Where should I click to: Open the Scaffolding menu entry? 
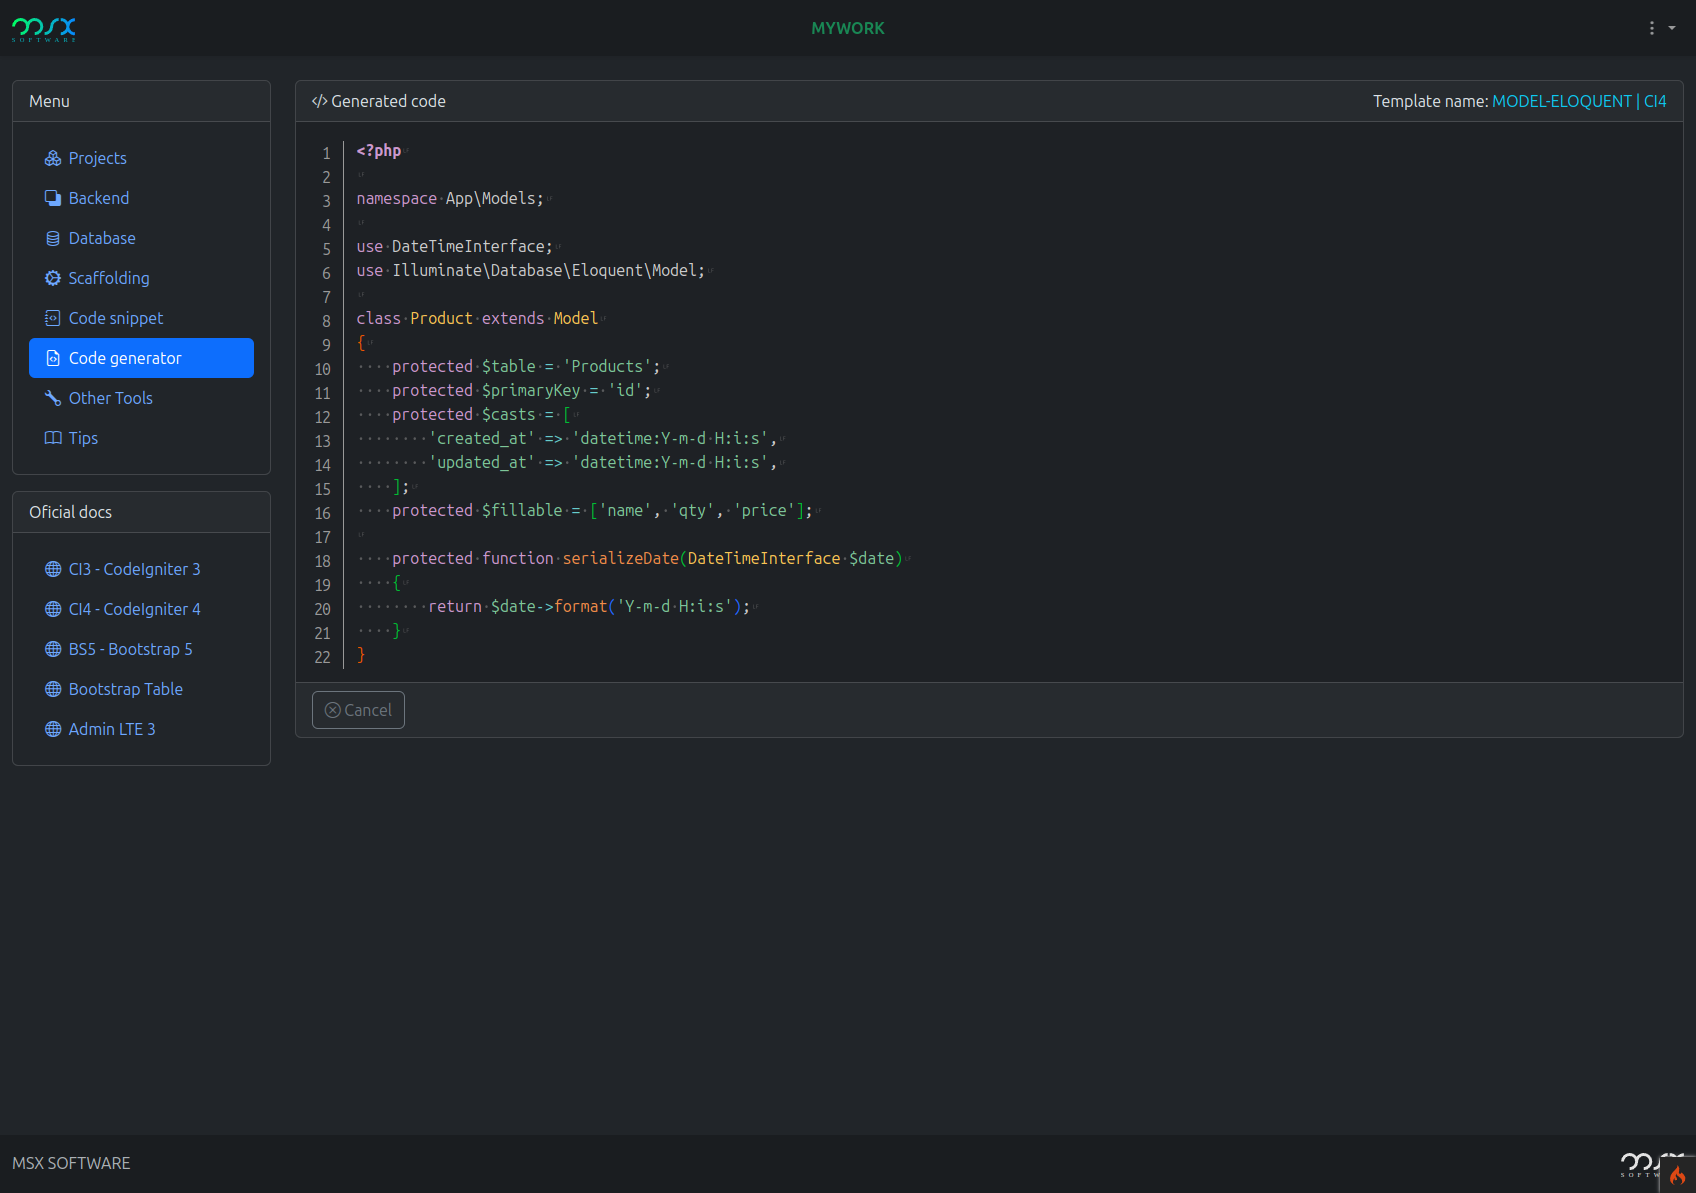tap(109, 278)
